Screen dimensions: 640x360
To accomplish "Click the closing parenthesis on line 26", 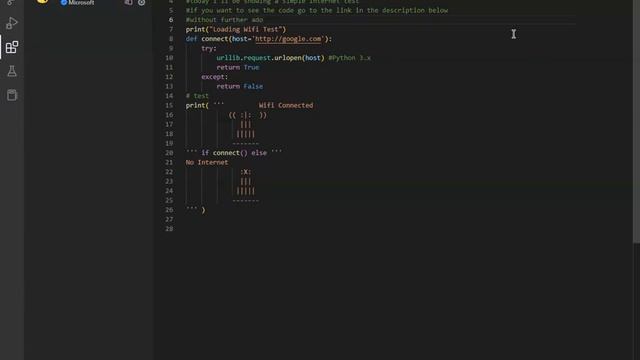I will [203, 210].
